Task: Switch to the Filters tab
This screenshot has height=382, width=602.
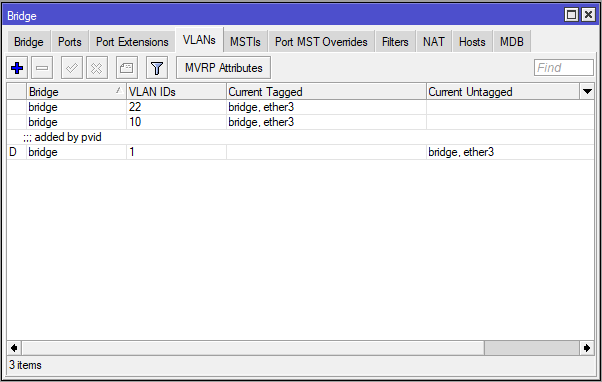Action: click(x=395, y=41)
